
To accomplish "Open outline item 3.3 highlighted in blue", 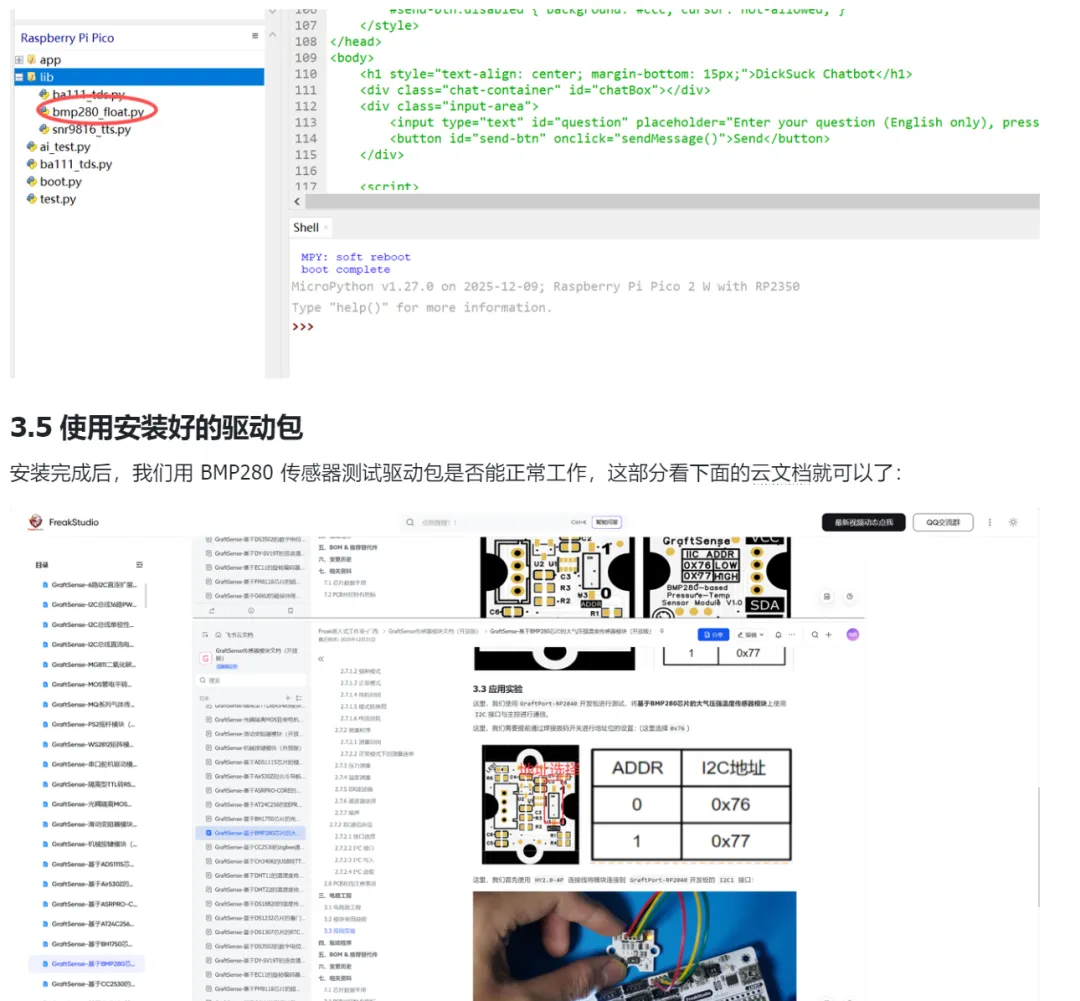I will [x=340, y=931].
